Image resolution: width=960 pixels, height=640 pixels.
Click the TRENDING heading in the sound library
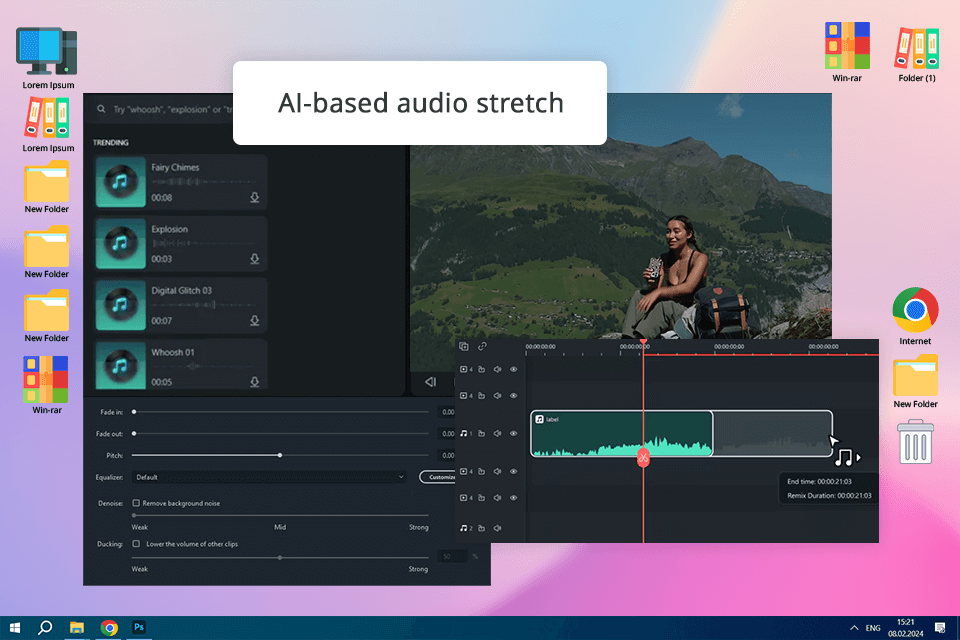tap(111, 143)
